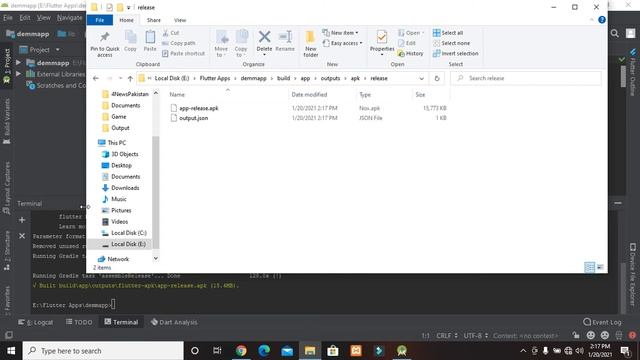Open the Logcat tool window tab
This screenshot has height=360, width=640.
(x=36, y=322)
